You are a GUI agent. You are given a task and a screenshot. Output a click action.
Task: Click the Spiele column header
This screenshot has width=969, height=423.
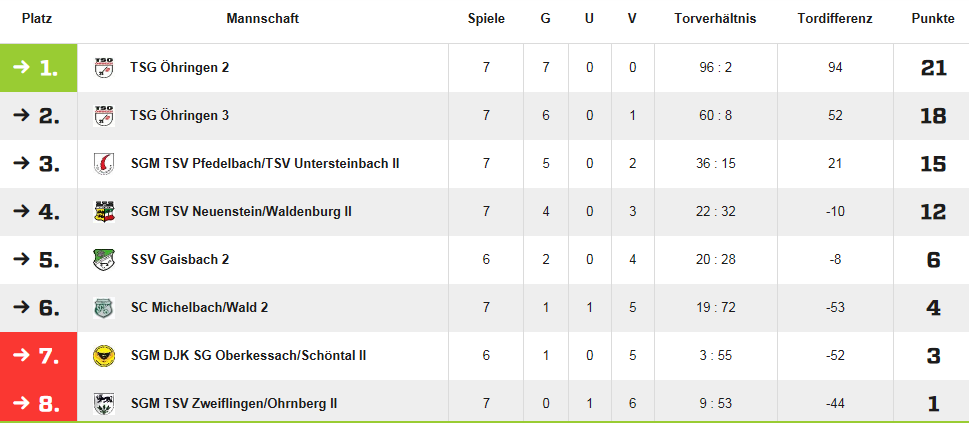(486, 19)
